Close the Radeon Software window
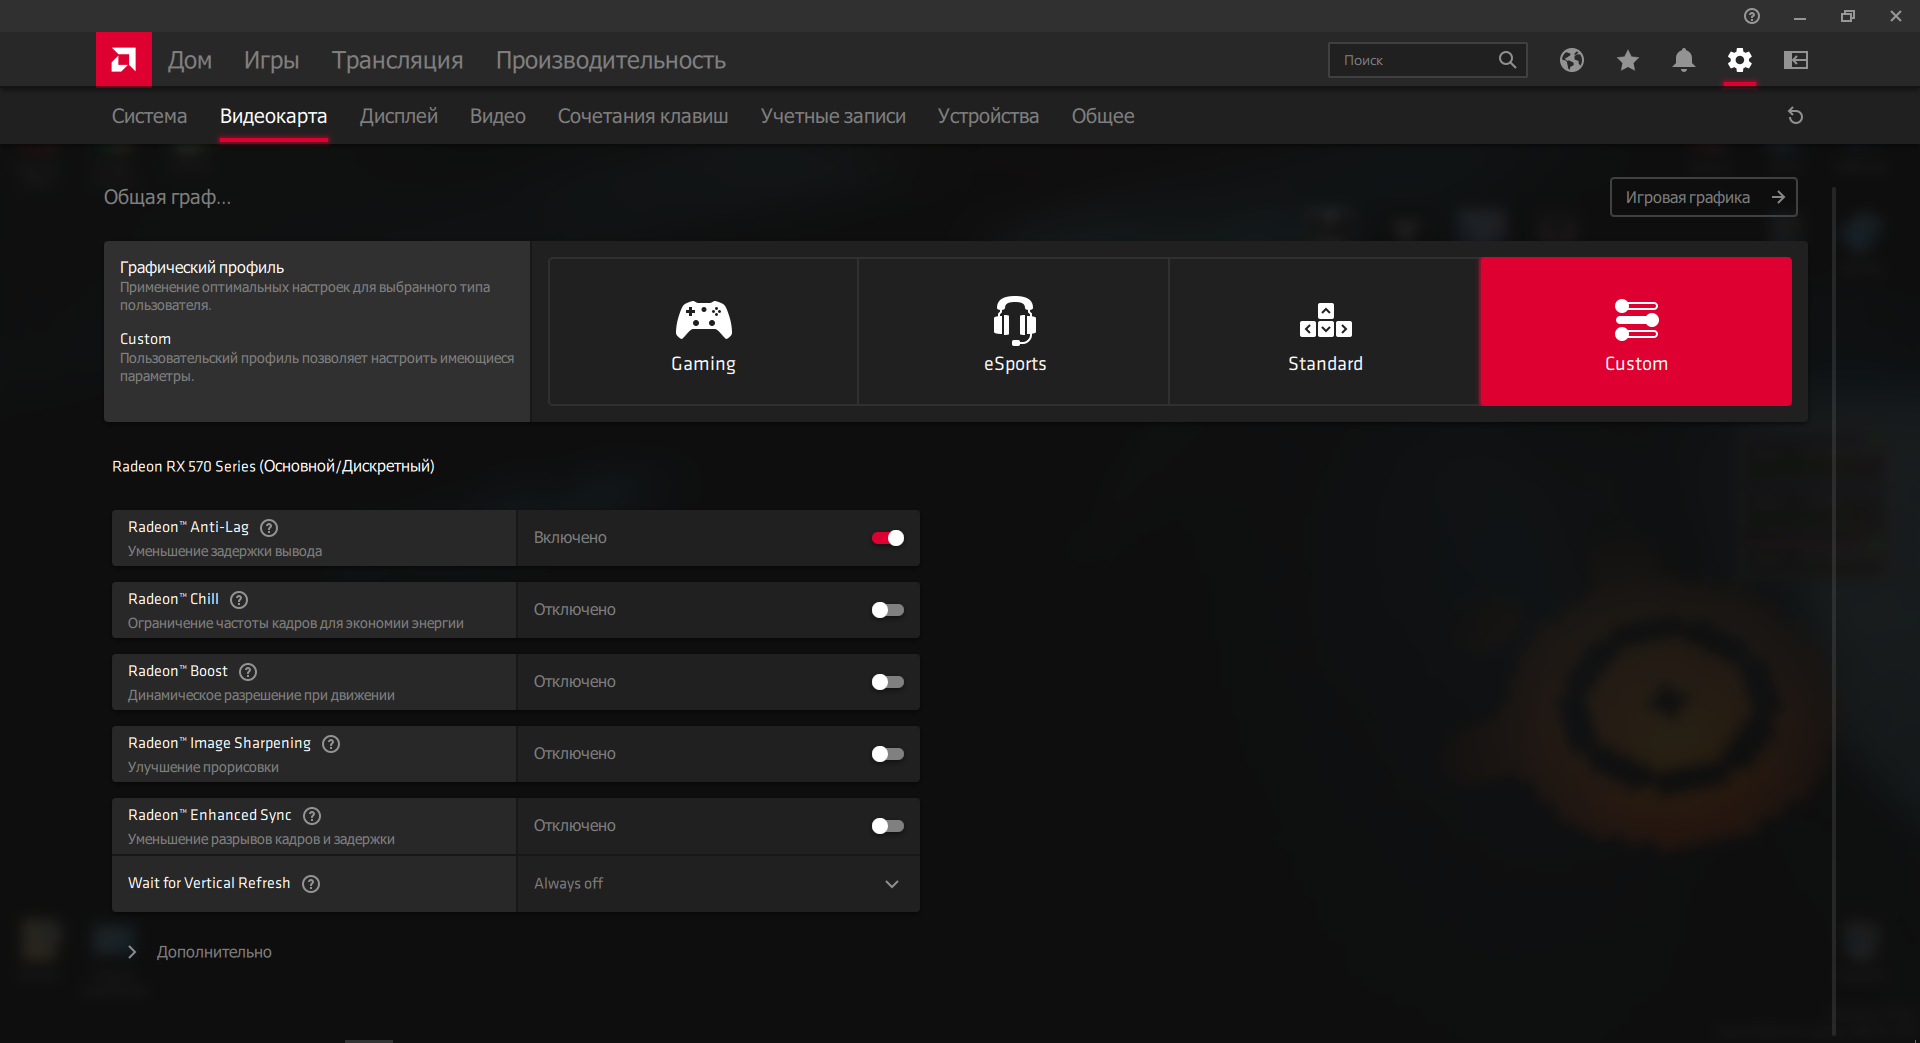The image size is (1920, 1043). pyautogui.click(x=1896, y=16)
